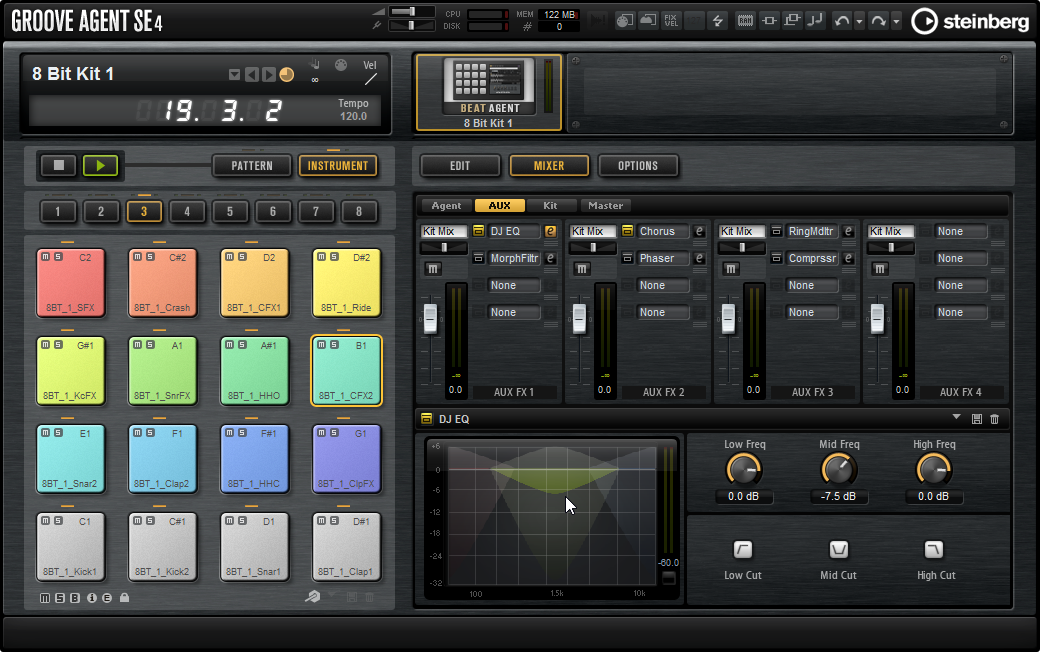Screen dimensions: 1040x652
Task: Click the lock icon below pads
Action: pos(124,598)
